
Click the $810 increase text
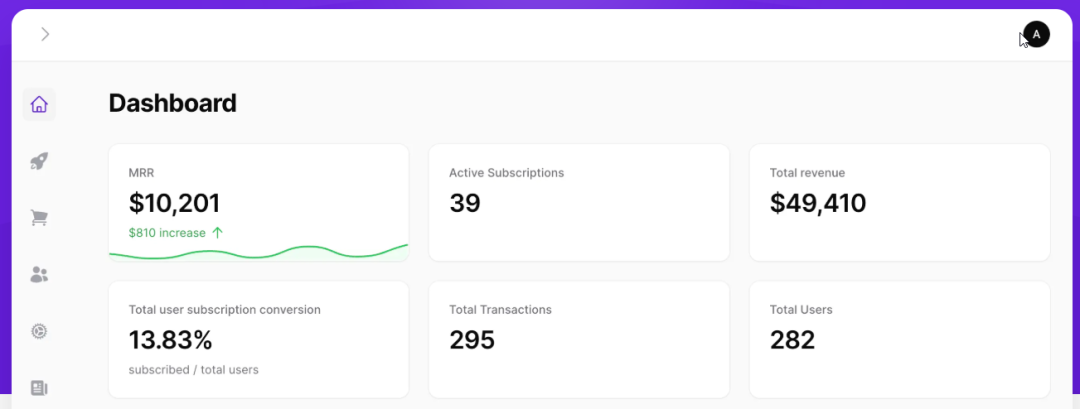167,233
